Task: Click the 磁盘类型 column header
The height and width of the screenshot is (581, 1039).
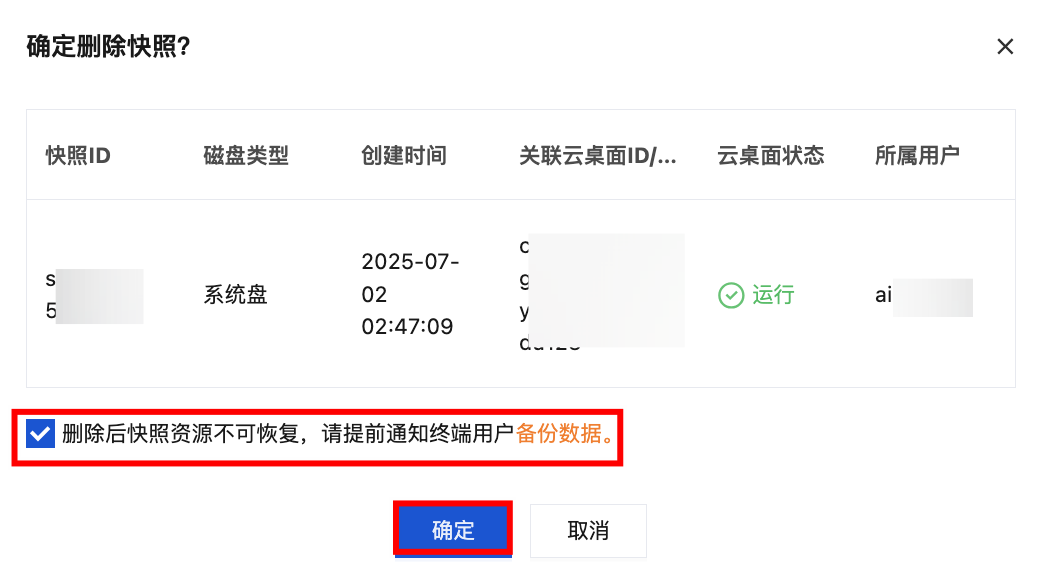Action: tap(245, 156)
